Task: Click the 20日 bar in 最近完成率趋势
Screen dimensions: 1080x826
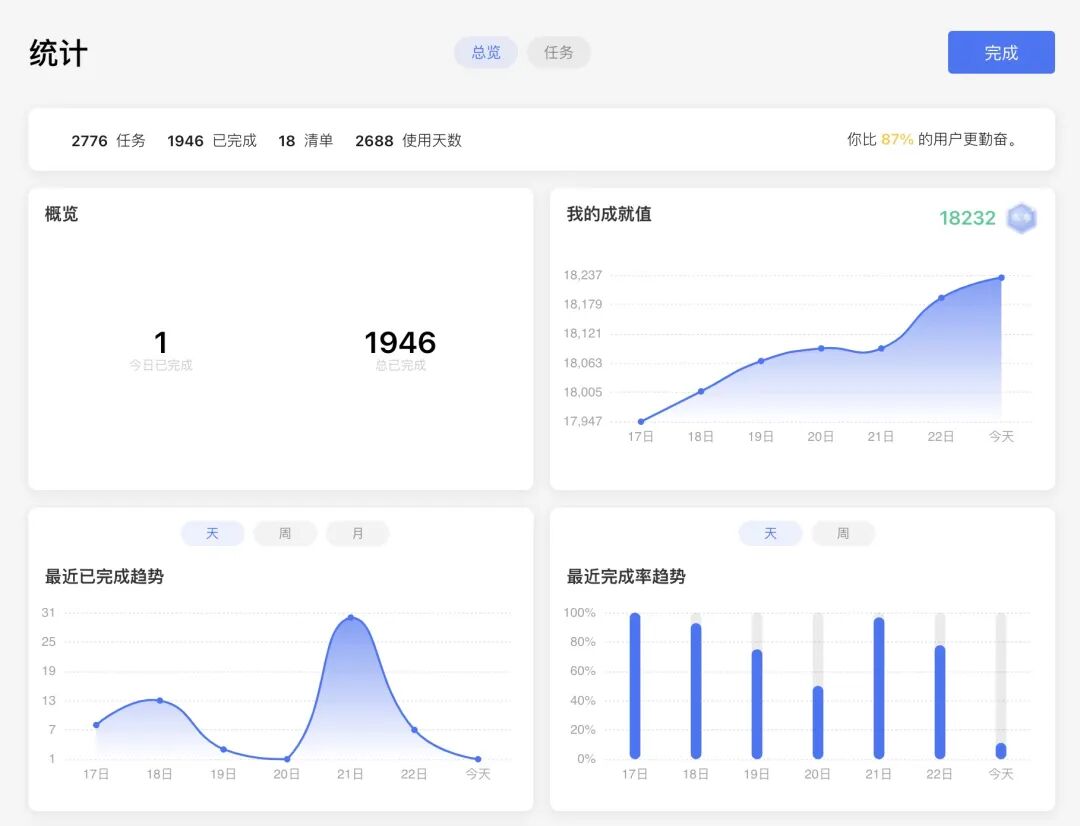Action: coord(818,722)
